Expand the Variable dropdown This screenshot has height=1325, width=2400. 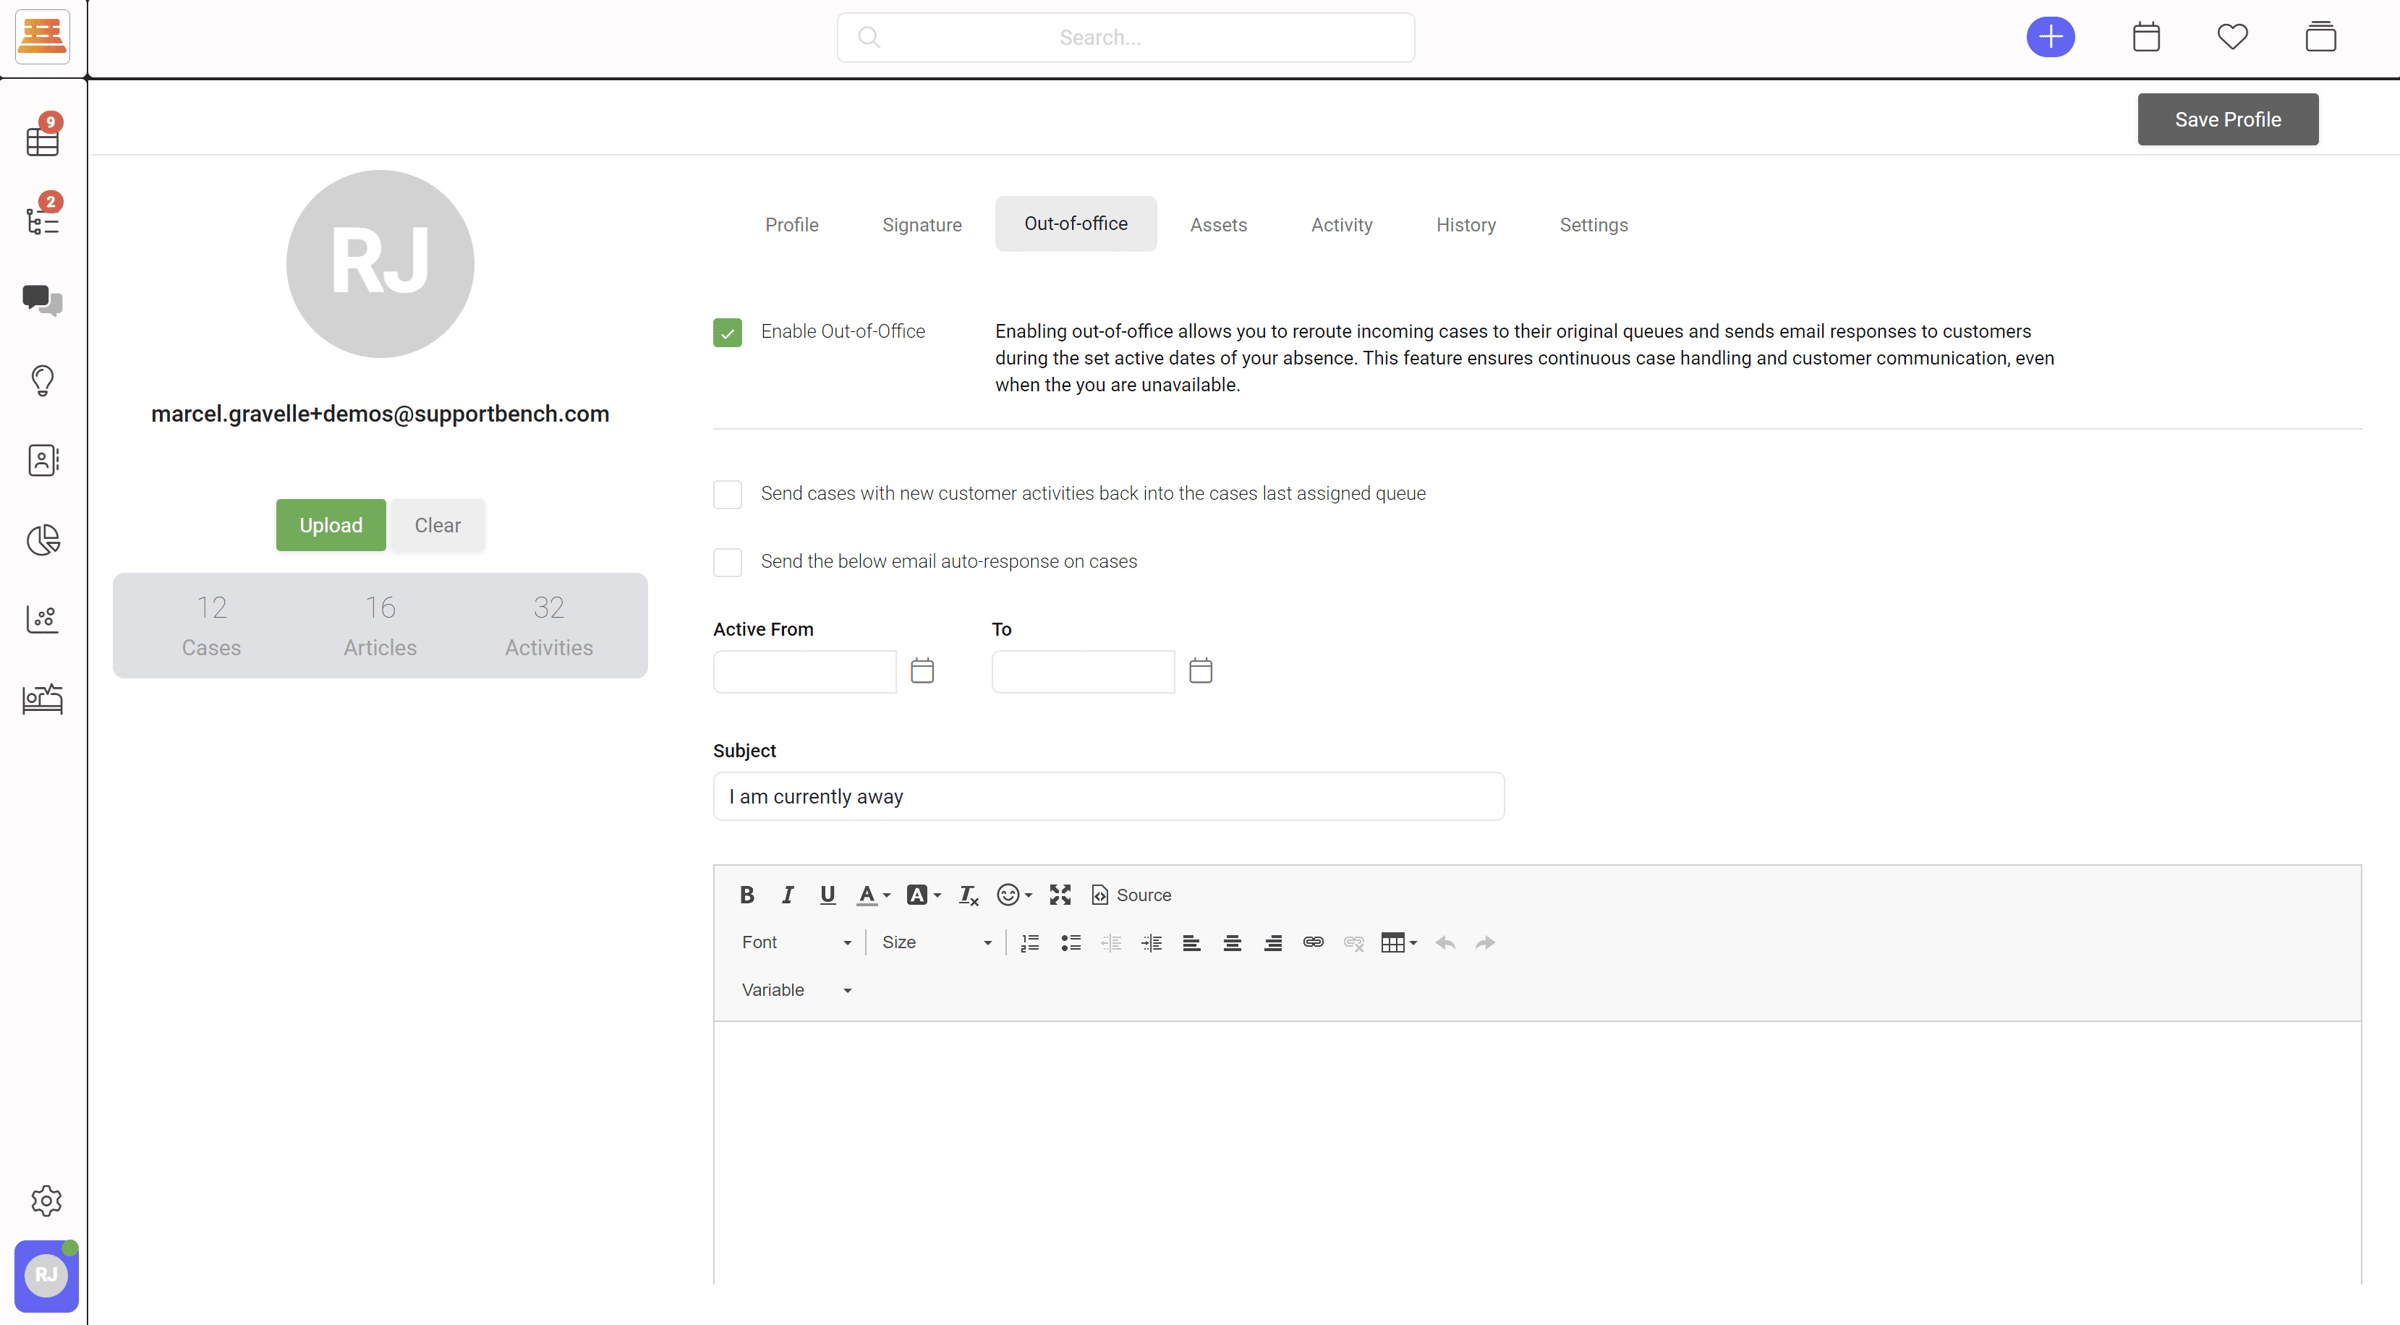[796, 989]
